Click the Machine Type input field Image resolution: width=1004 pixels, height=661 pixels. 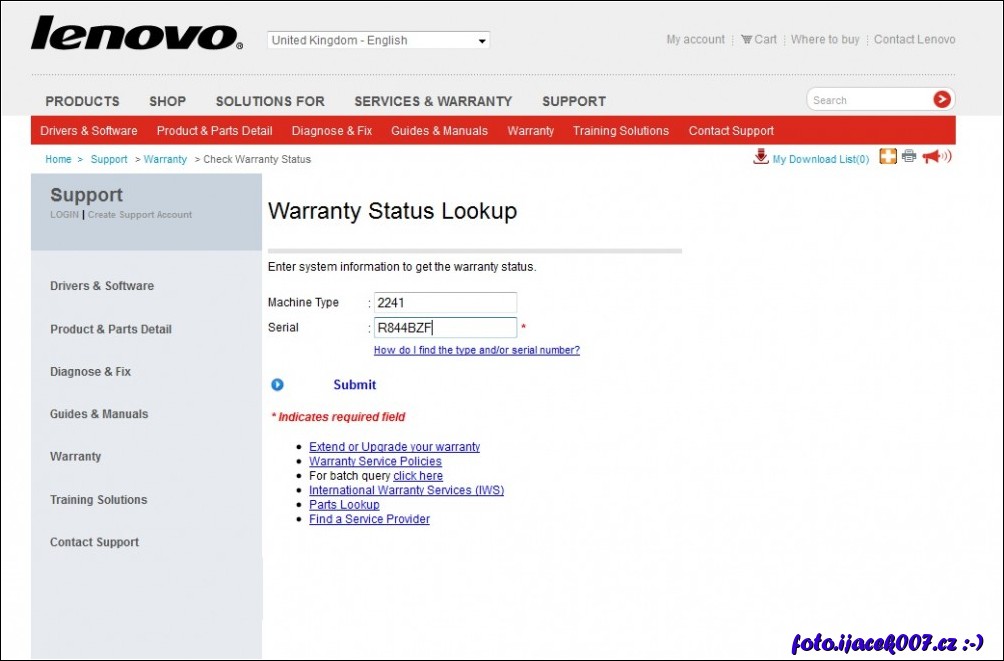click(x=445, y=303)
